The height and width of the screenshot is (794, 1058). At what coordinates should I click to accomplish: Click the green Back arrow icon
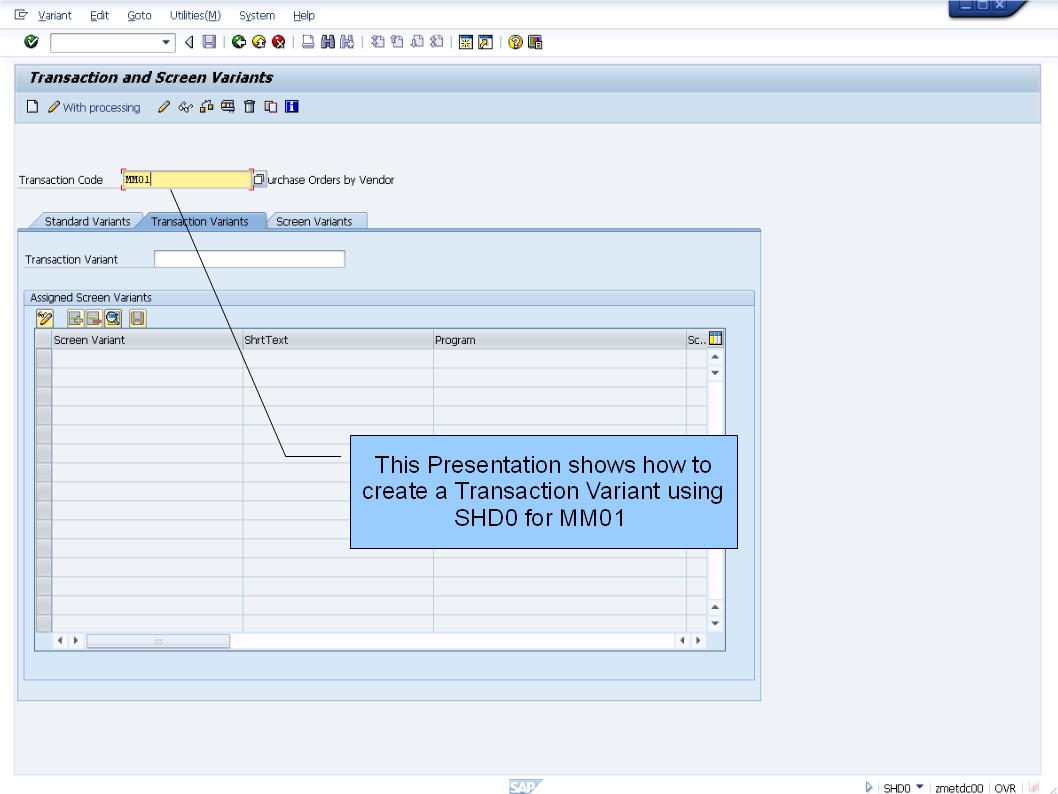coord(239,42)
